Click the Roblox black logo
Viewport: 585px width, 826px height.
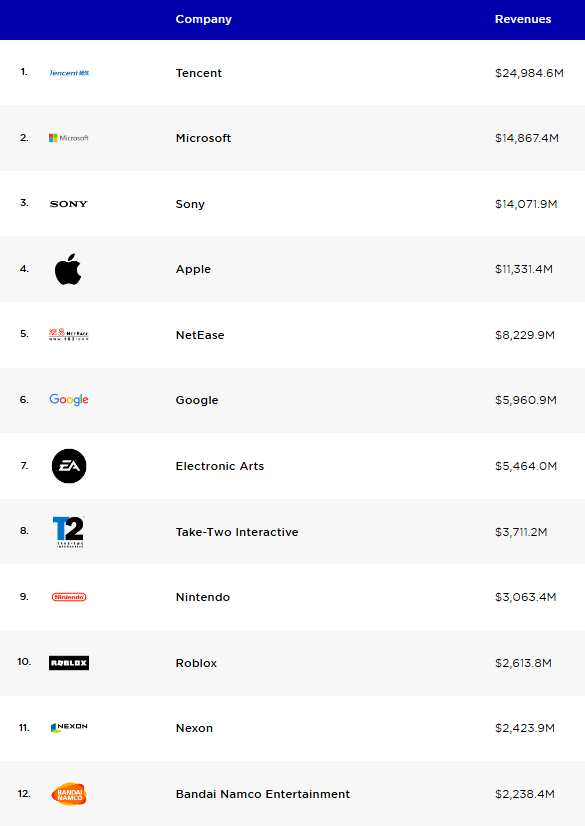point(69,663)
